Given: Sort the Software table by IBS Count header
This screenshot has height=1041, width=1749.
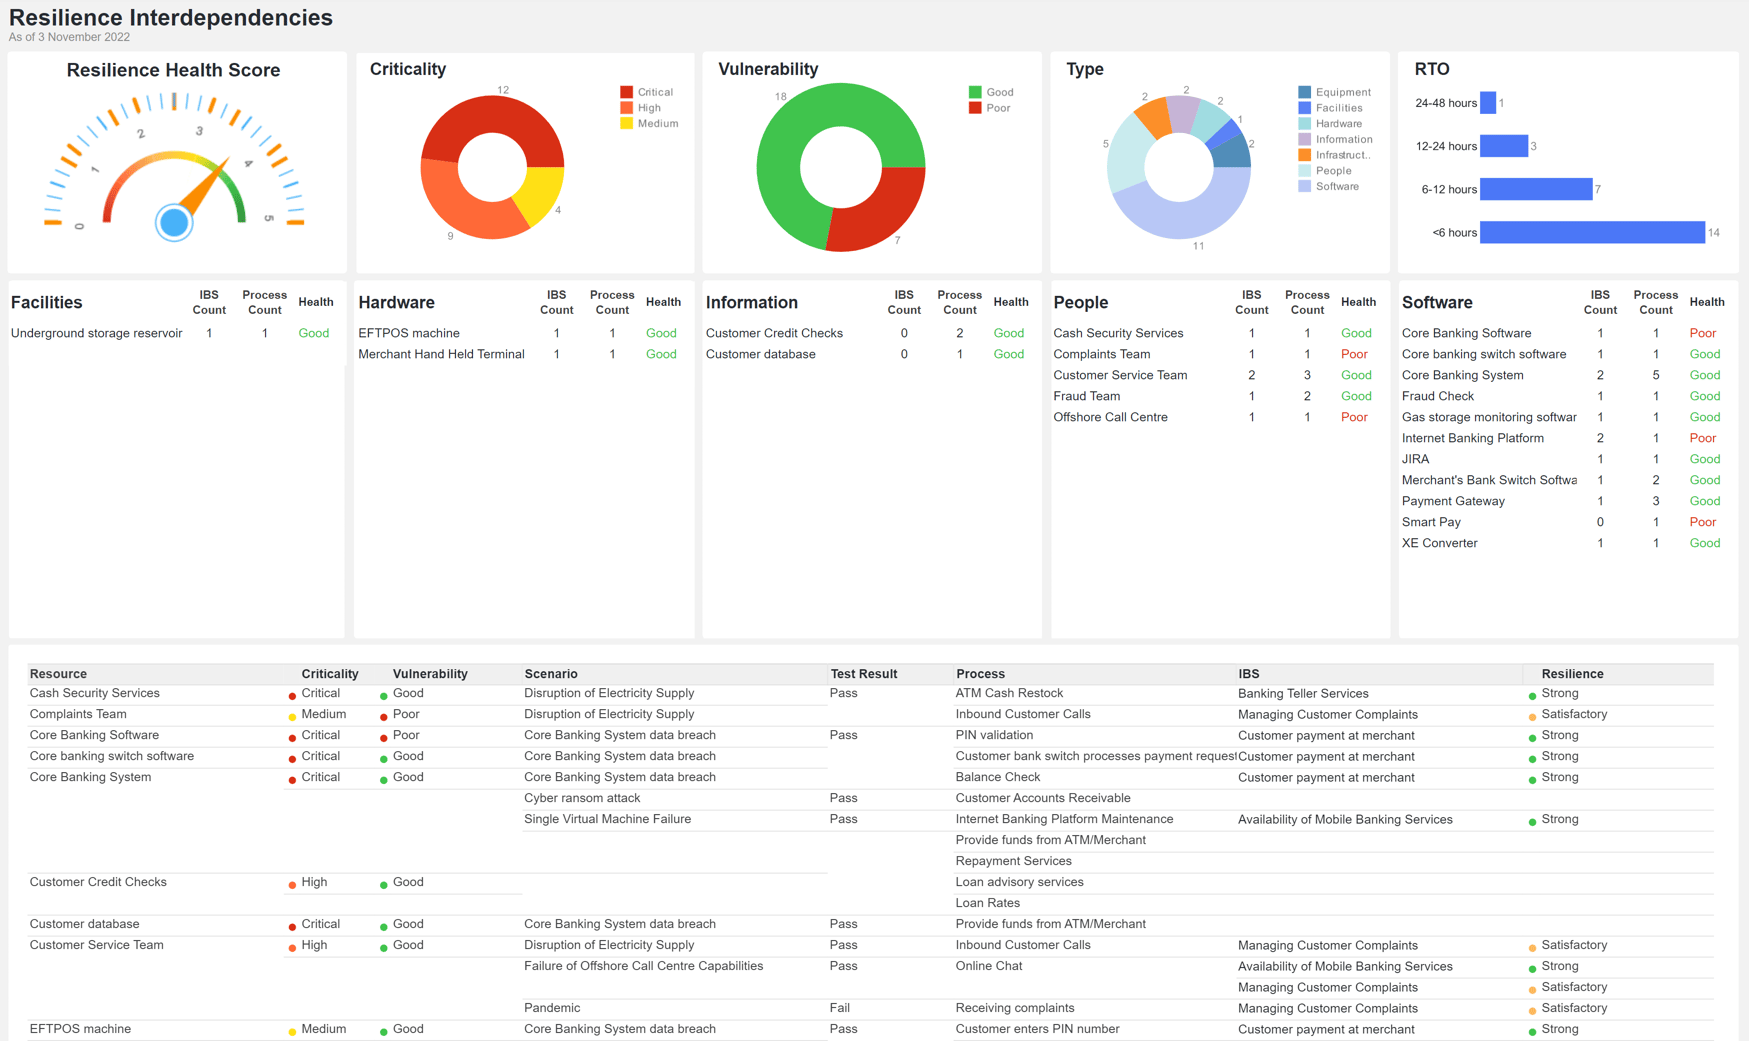Looking at the screenshot, I should pos(1600,302).
